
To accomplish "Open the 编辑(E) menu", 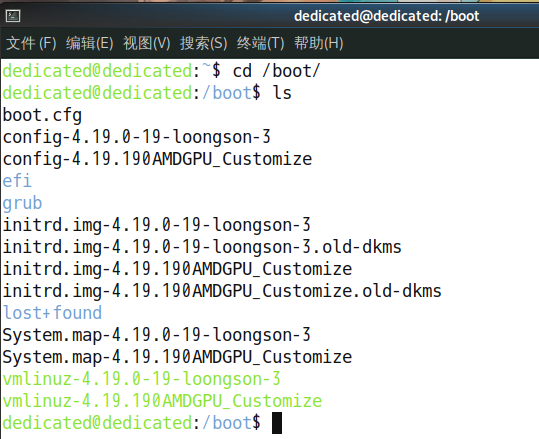I will tap(90, 43).
